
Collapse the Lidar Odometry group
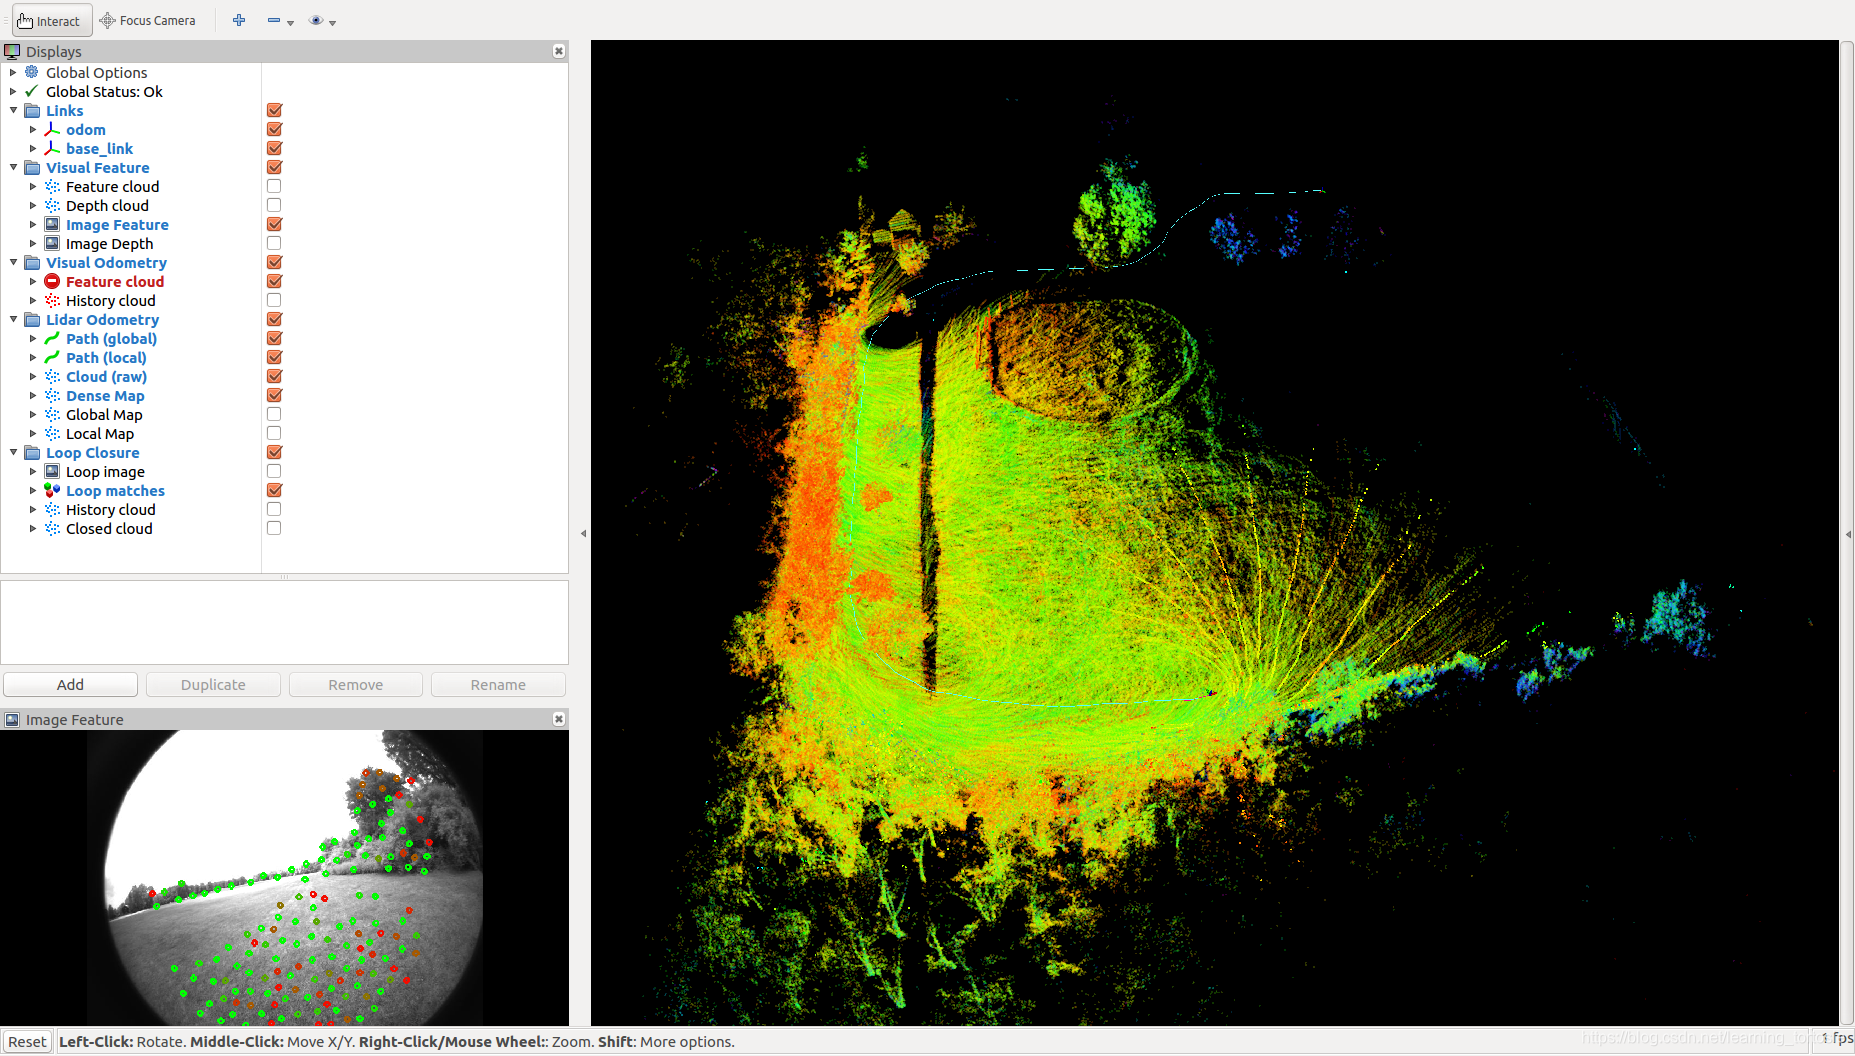click(x=13, y=319)
